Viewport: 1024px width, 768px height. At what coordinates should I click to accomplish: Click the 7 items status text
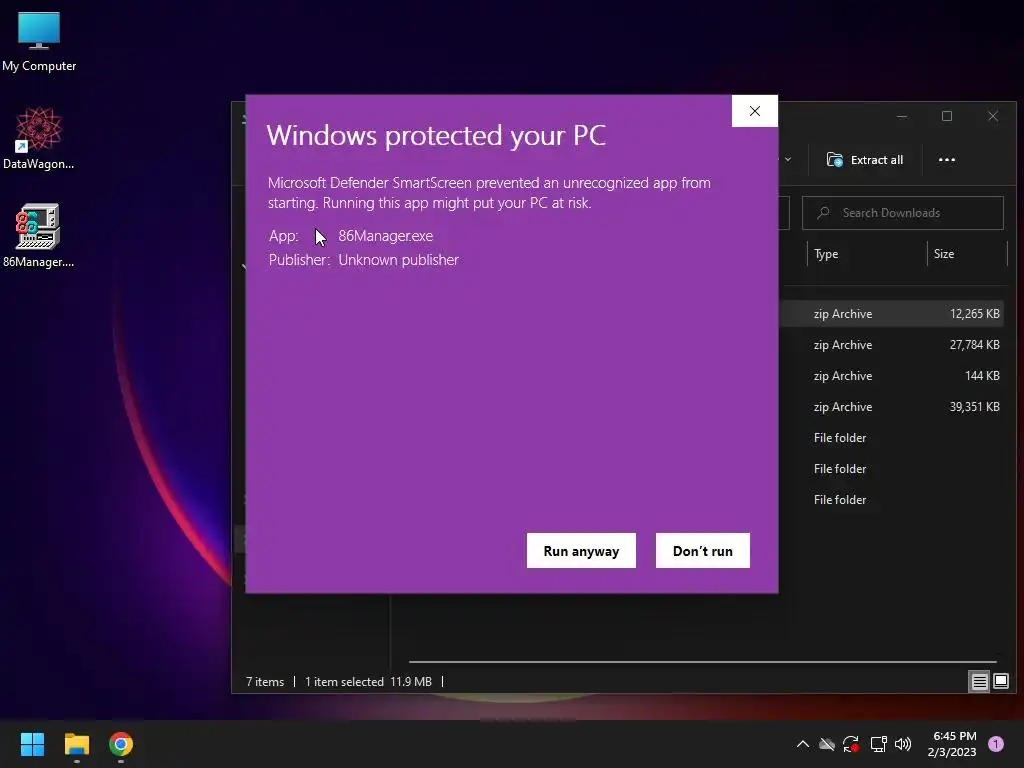point(265,682)
